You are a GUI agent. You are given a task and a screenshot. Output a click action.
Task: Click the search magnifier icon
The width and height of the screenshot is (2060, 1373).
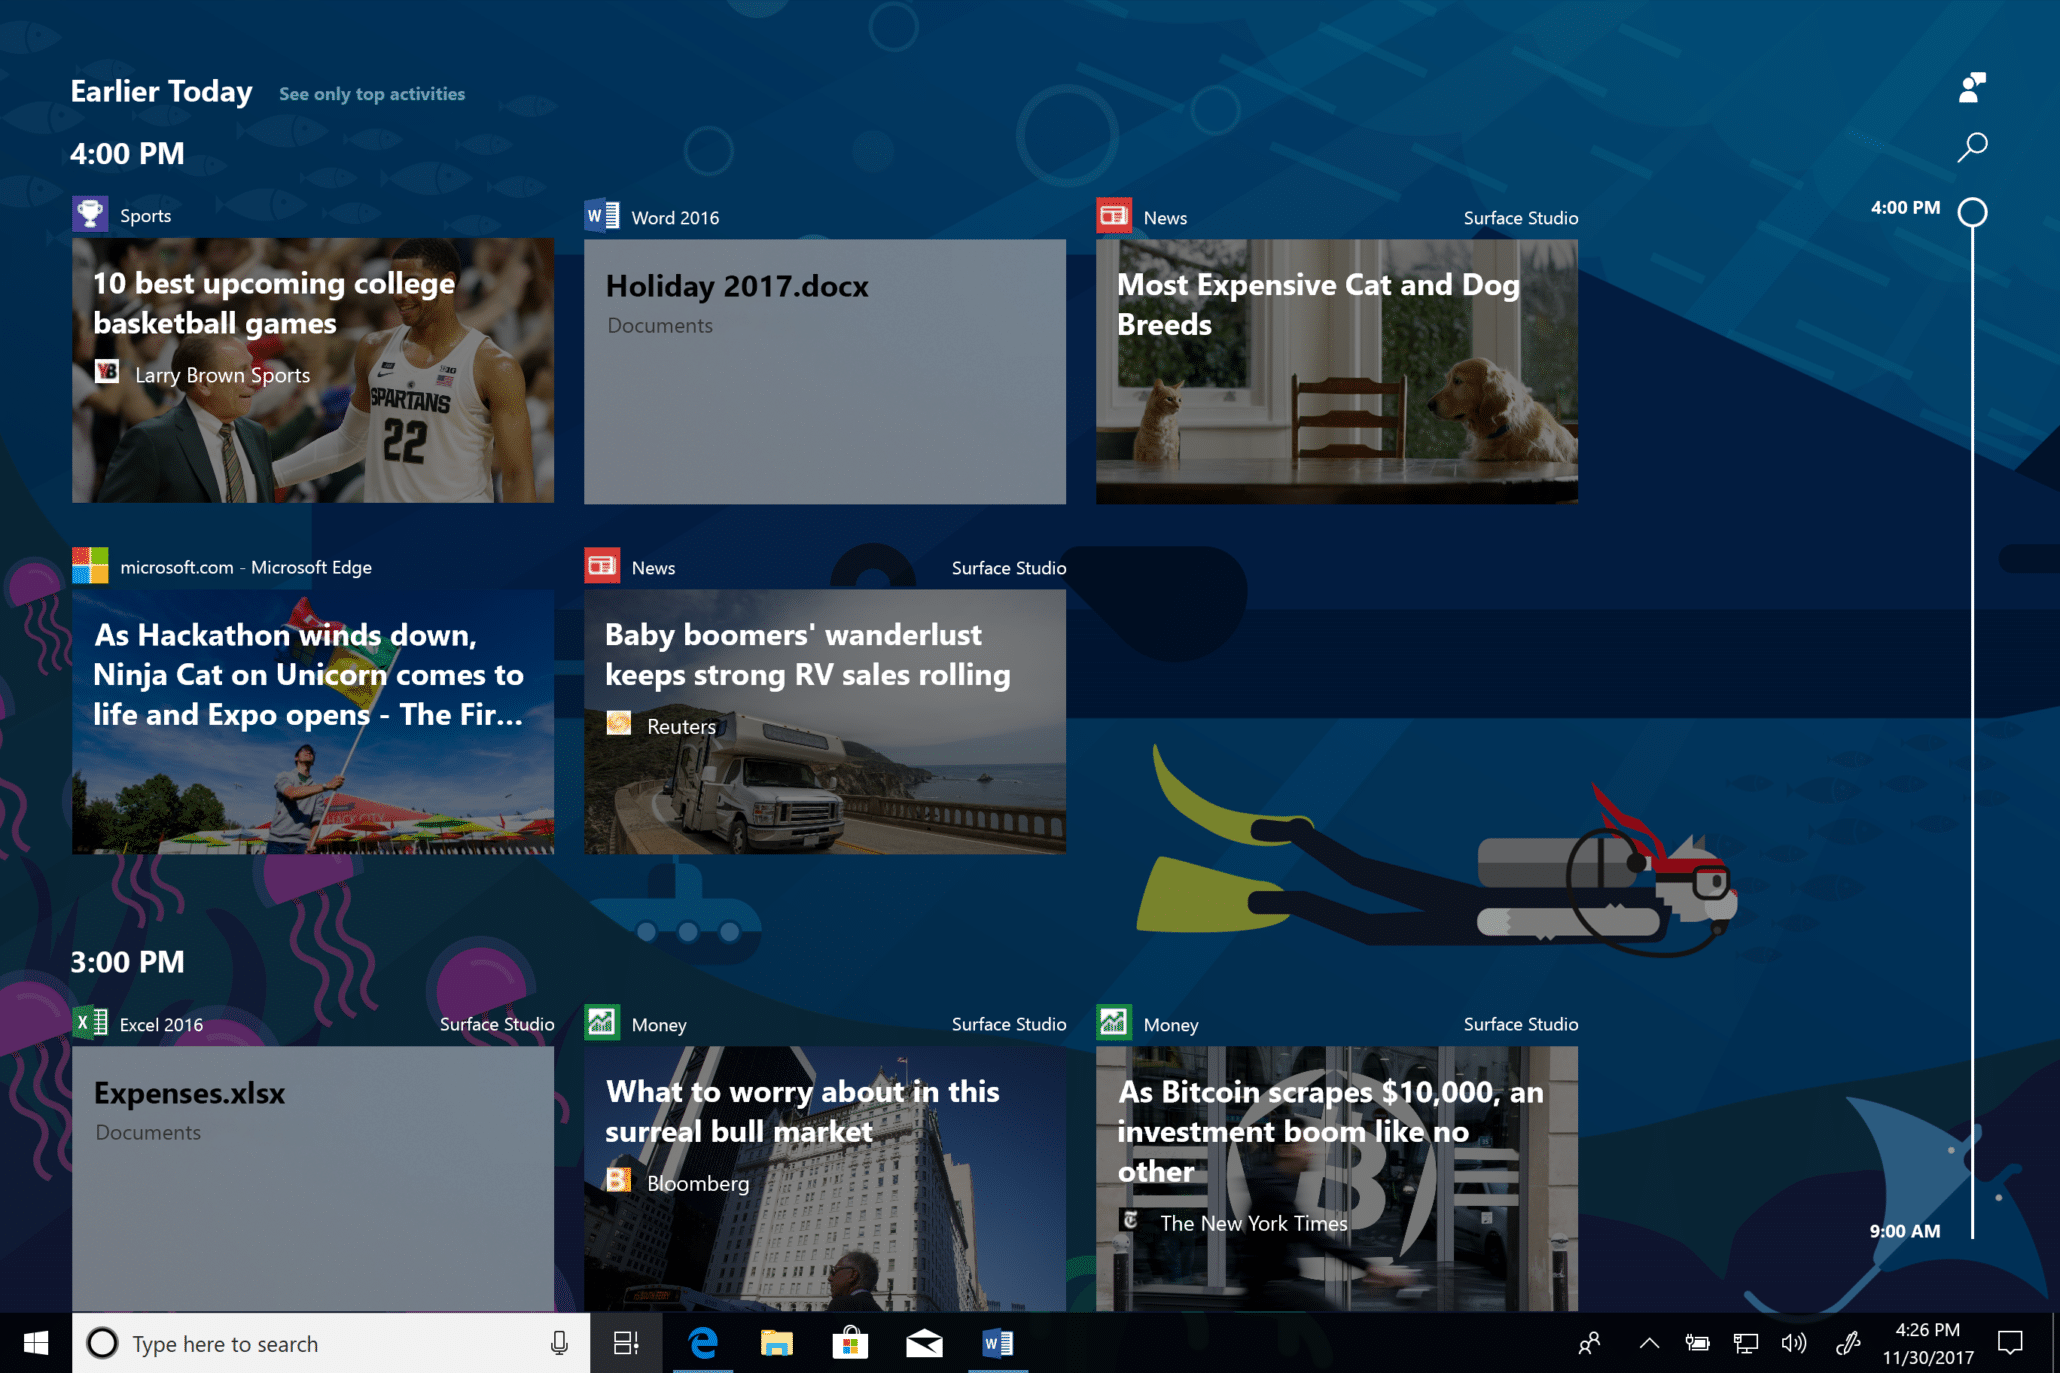point(1974,144)
